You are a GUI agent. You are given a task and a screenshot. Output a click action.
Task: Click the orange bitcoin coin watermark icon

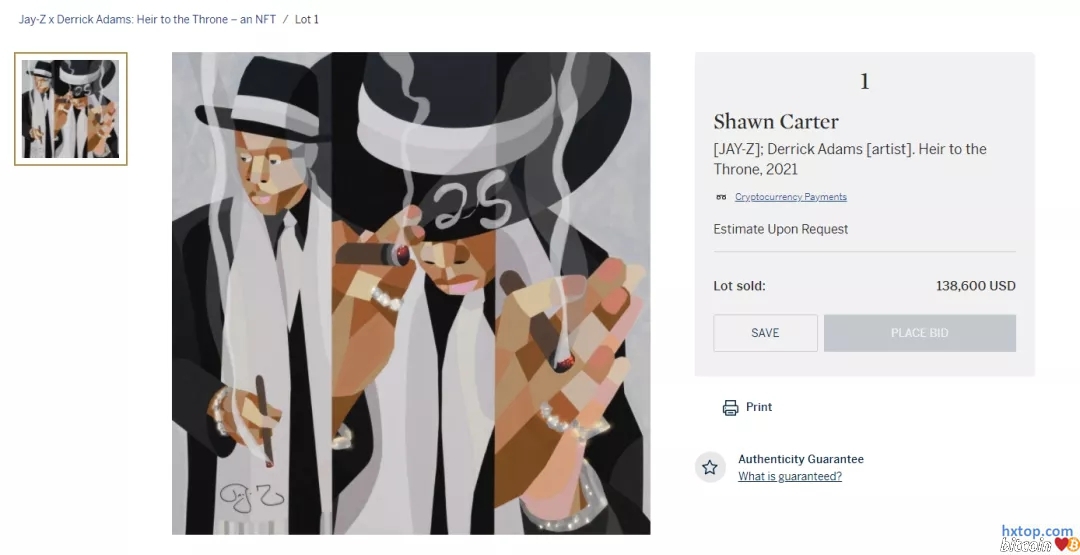[x=1073, y=545]
